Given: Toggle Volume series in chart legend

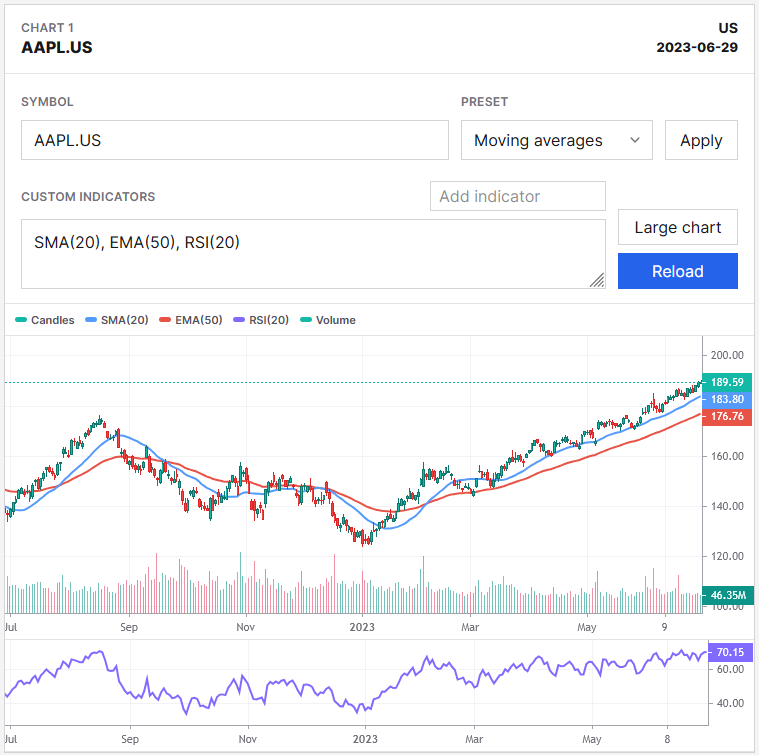Looking at the screenshot, I should (328, 320).
